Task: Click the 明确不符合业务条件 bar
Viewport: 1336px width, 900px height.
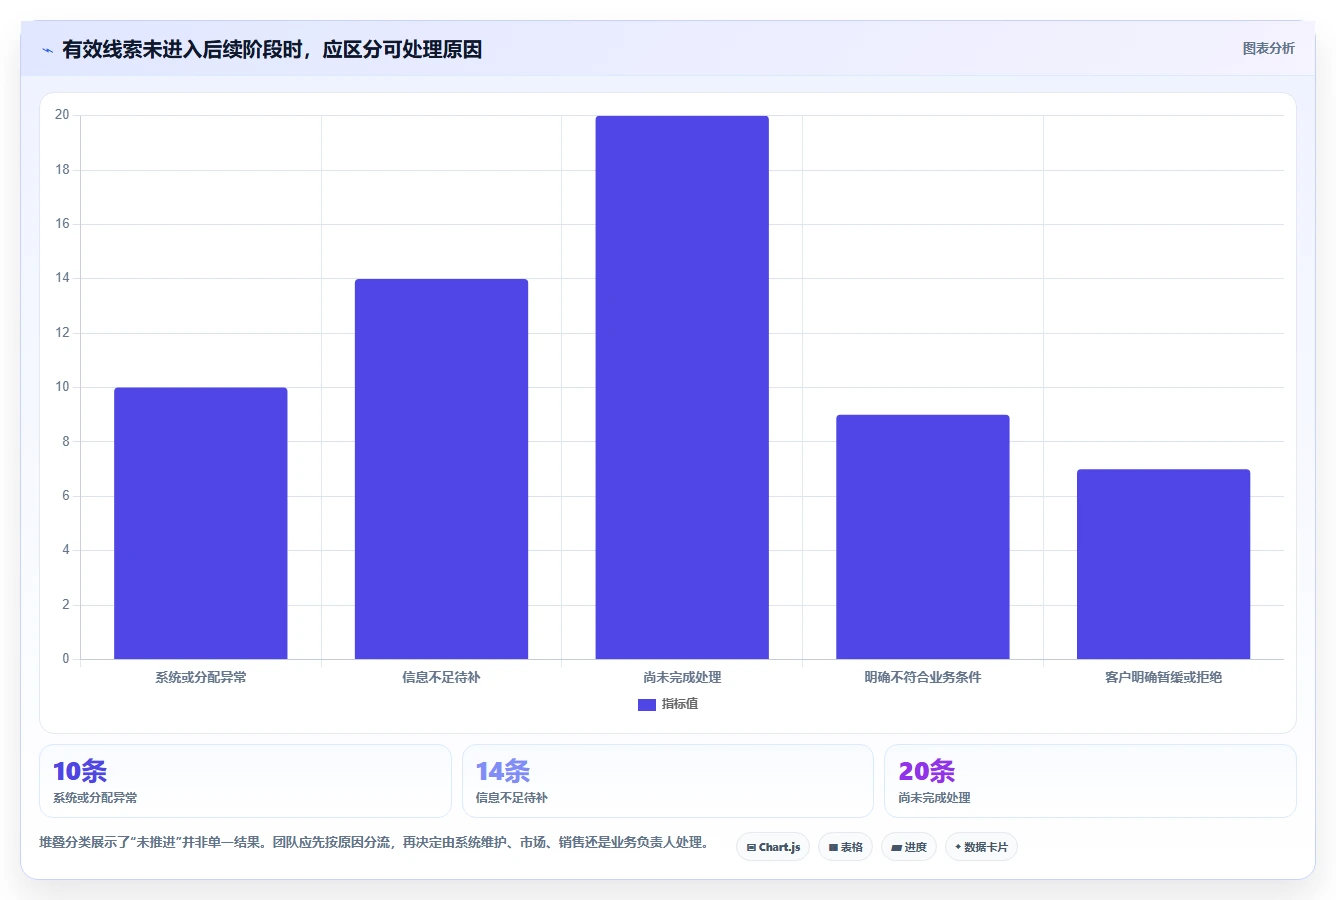Action: coord(923,537)
